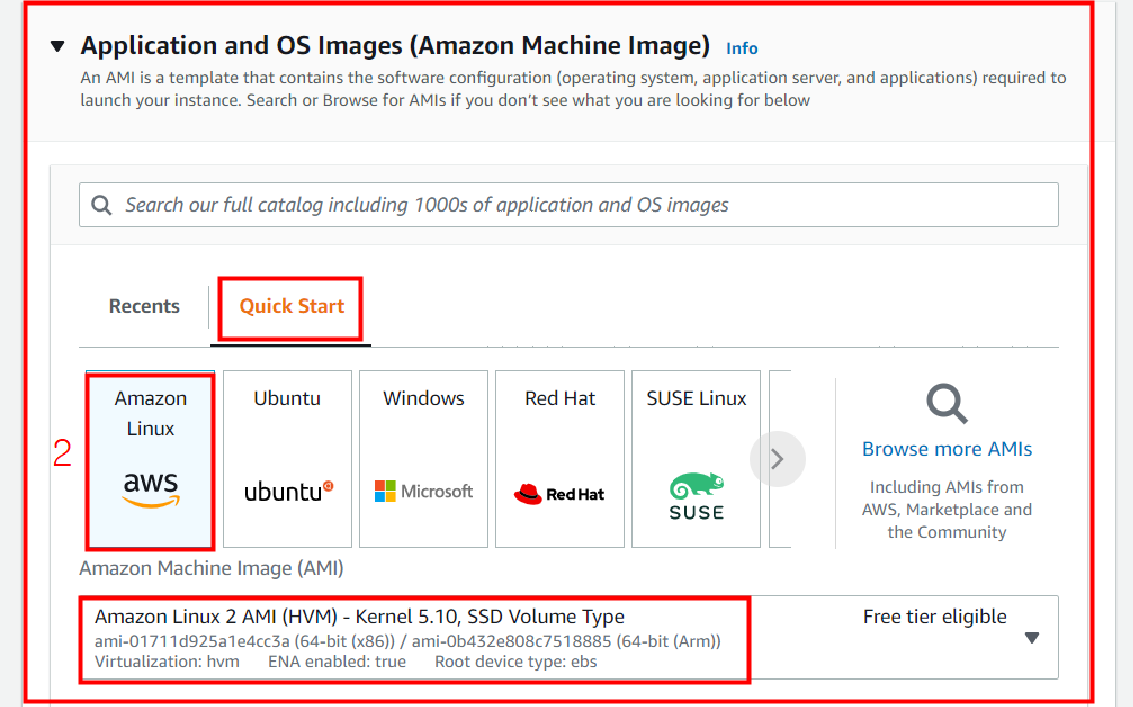Select the Windows AMI card
This screenshot has width=1133, height=707.
coord(423,459)
